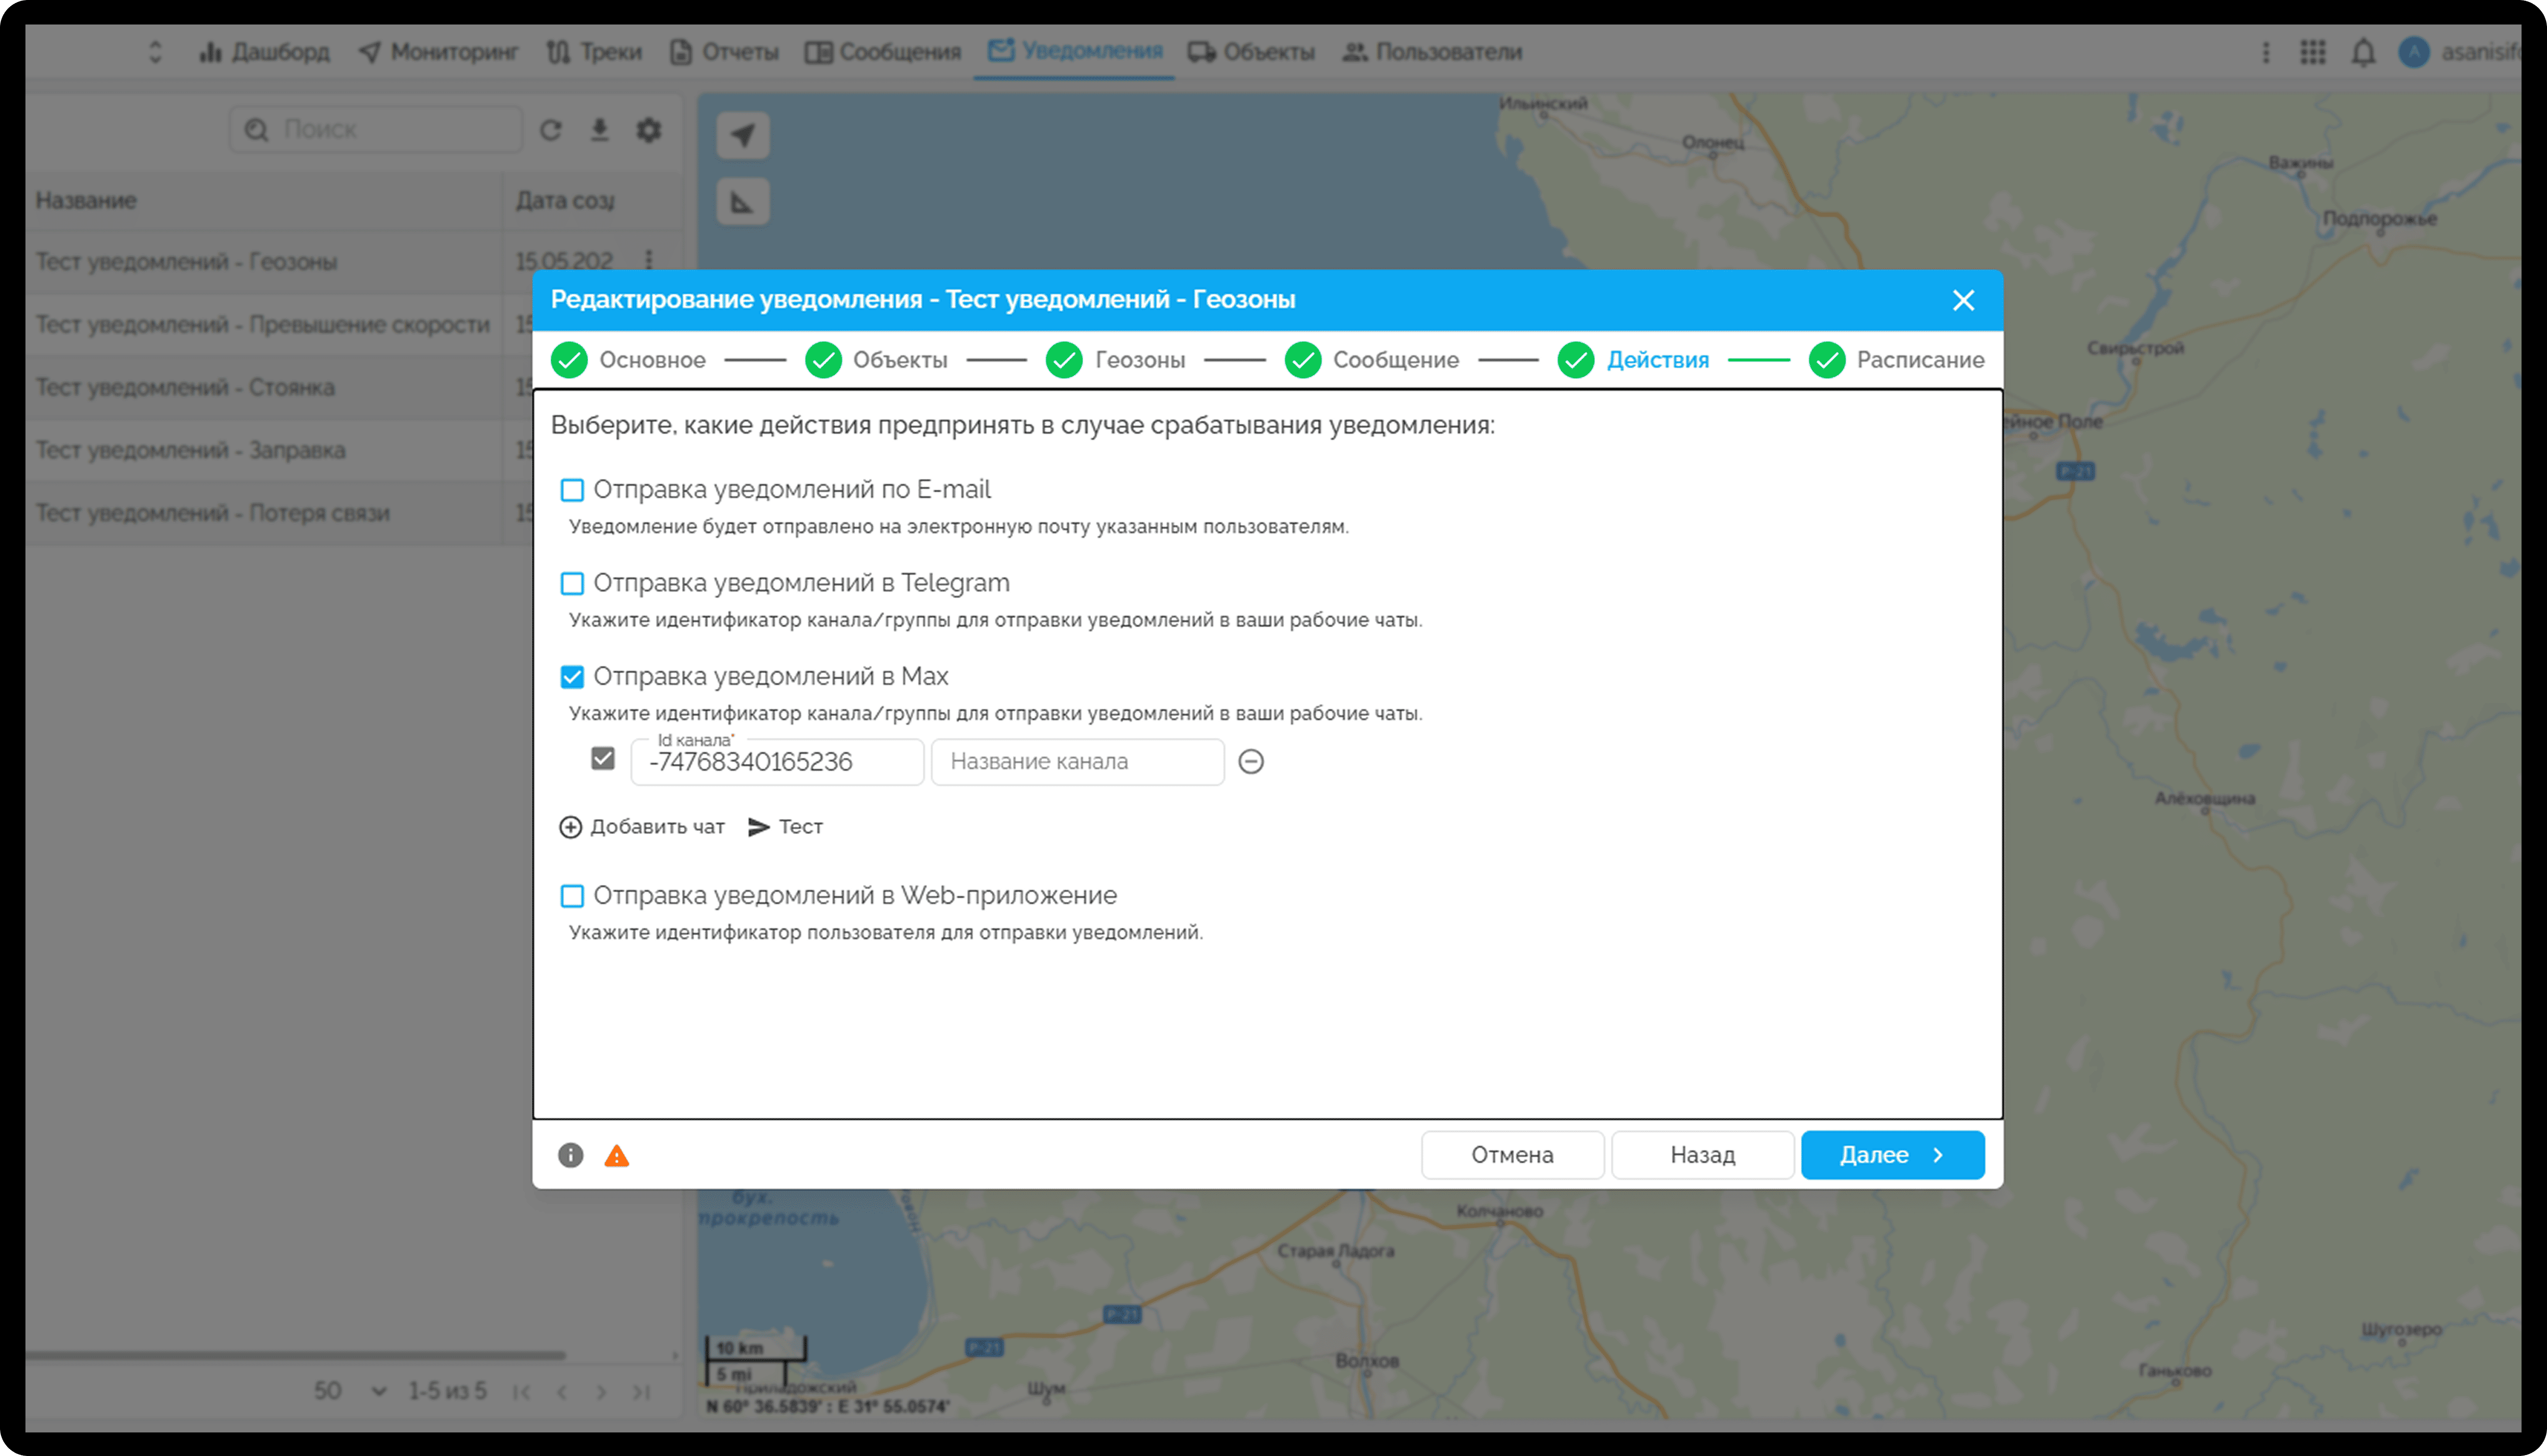
Task: Open the notifications bell icon
Action: tap(2363, 52)
